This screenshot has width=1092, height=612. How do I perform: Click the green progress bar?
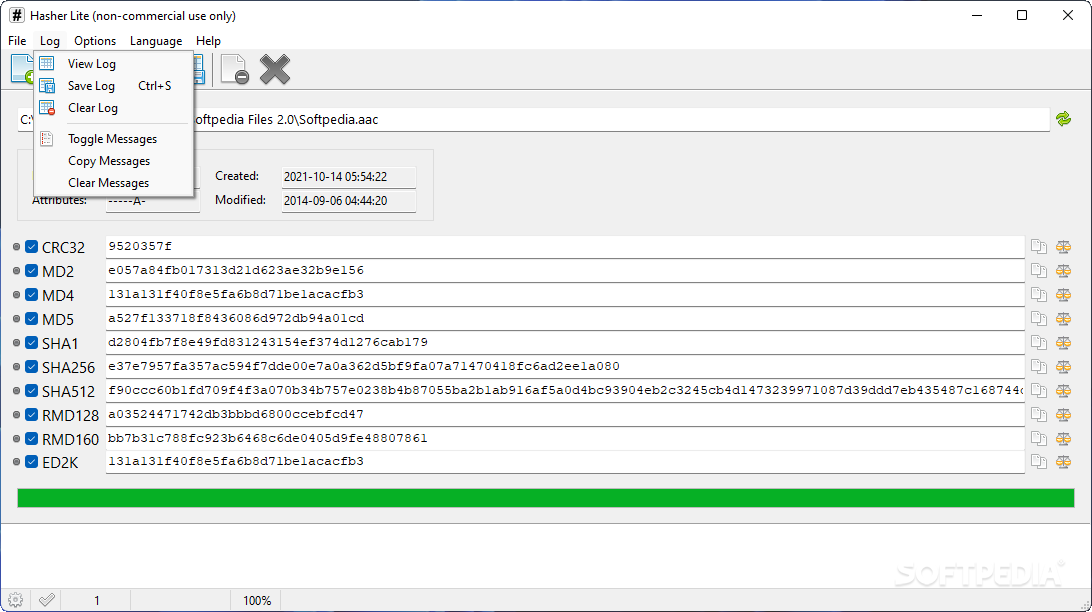click(545, 497)
